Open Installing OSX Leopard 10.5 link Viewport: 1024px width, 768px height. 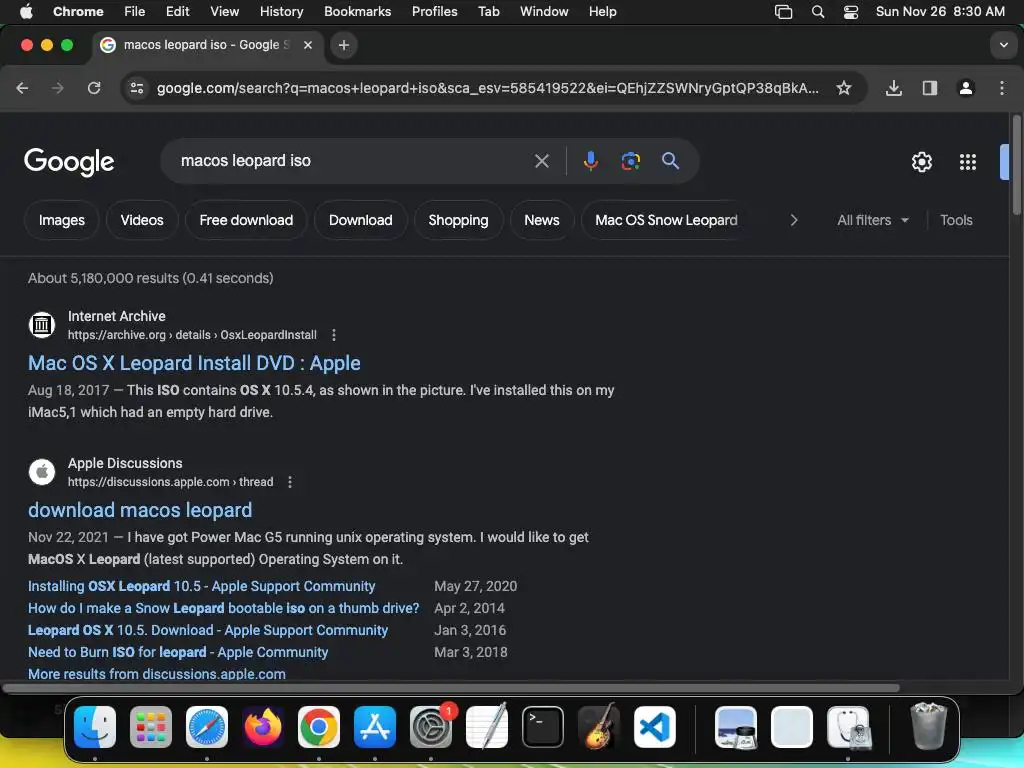point(201,586)
